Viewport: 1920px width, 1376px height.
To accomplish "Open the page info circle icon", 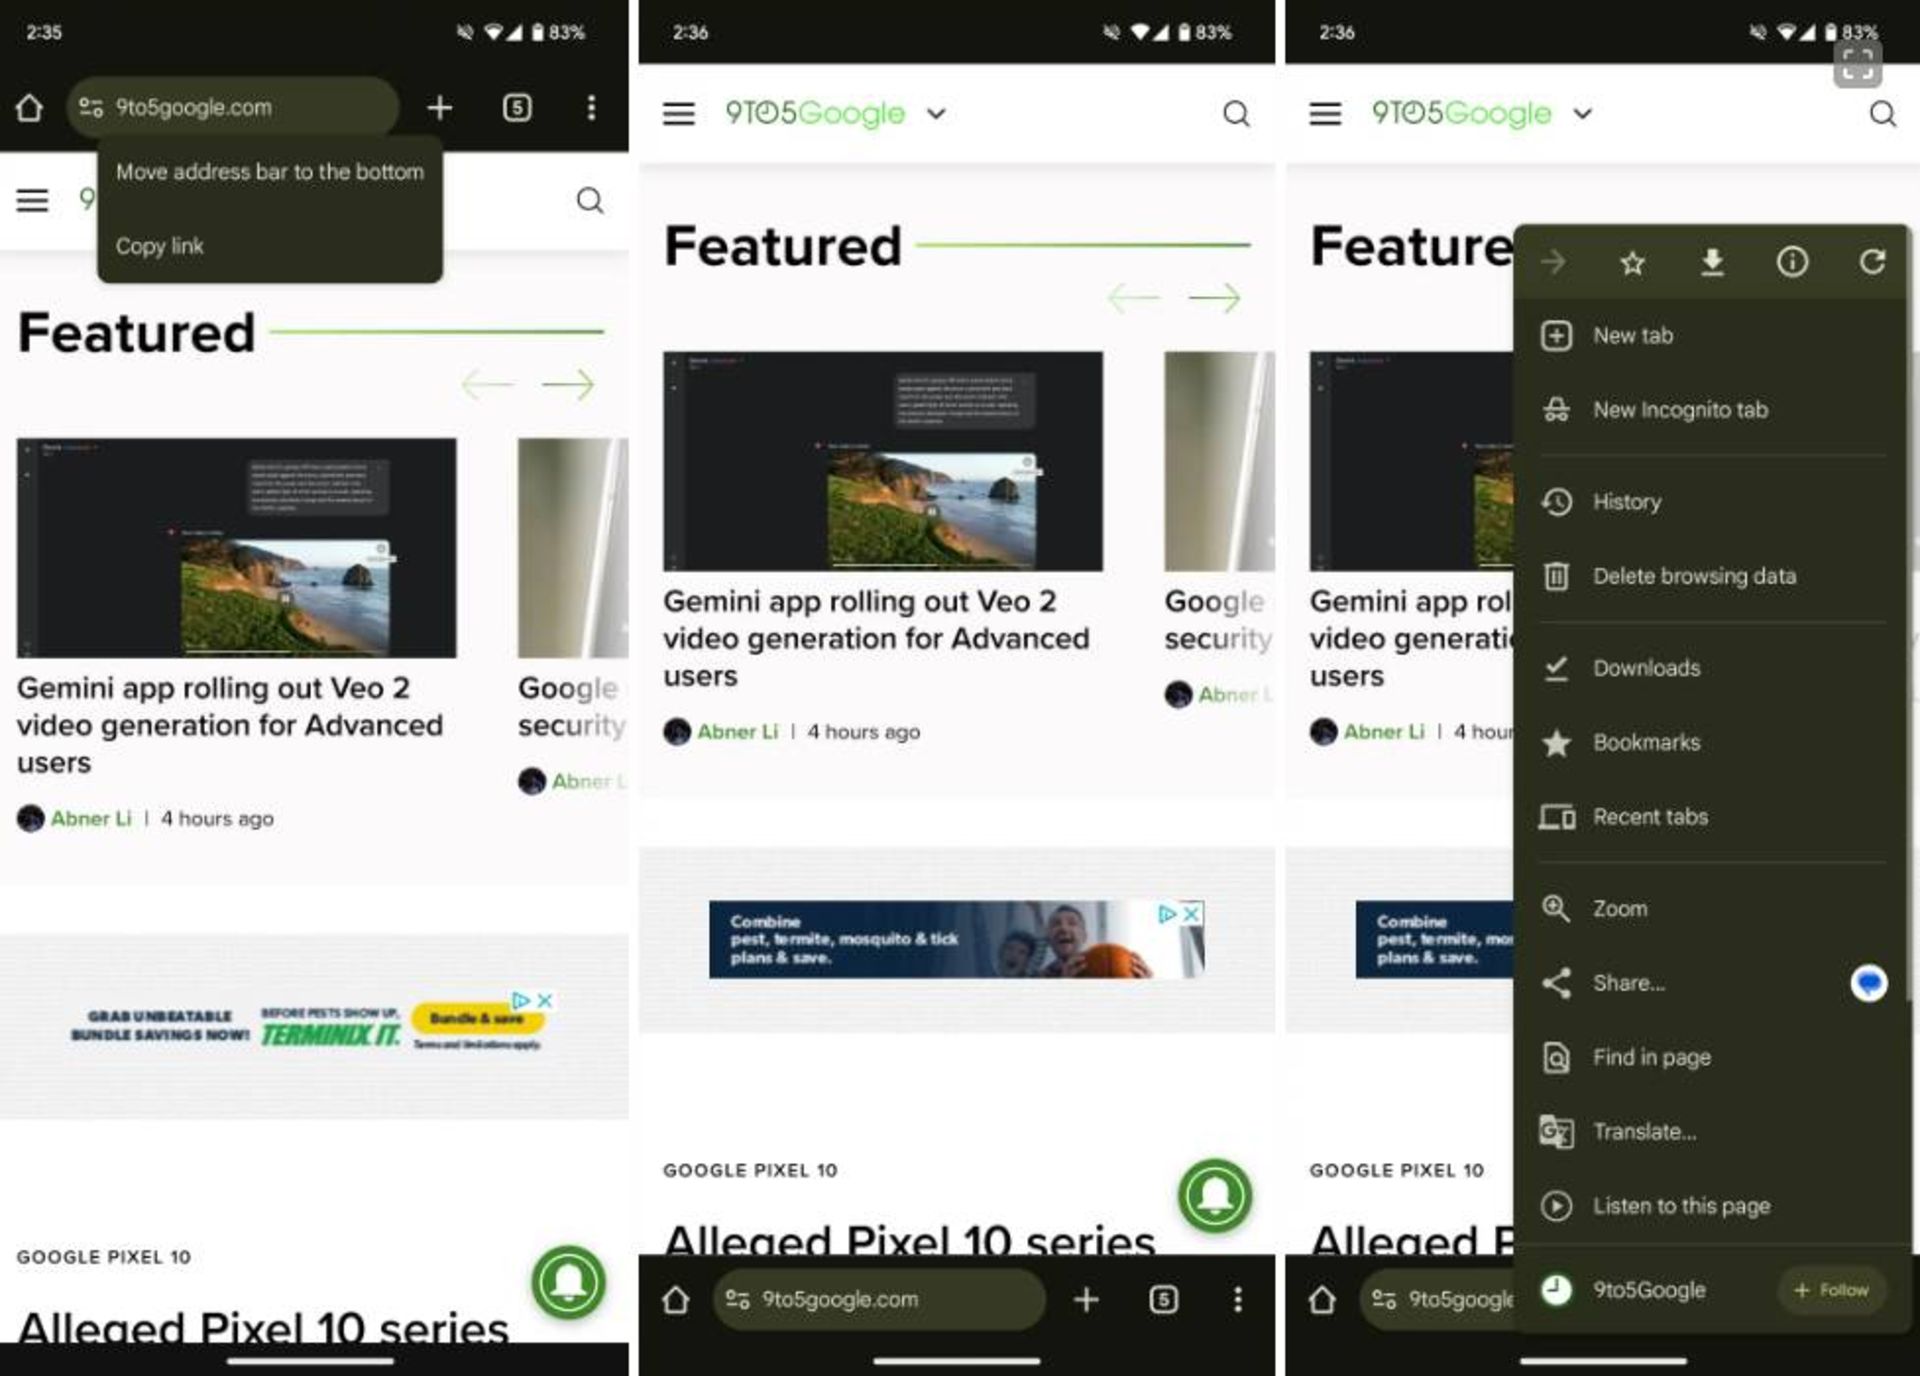I will (x=1791, y=263).
